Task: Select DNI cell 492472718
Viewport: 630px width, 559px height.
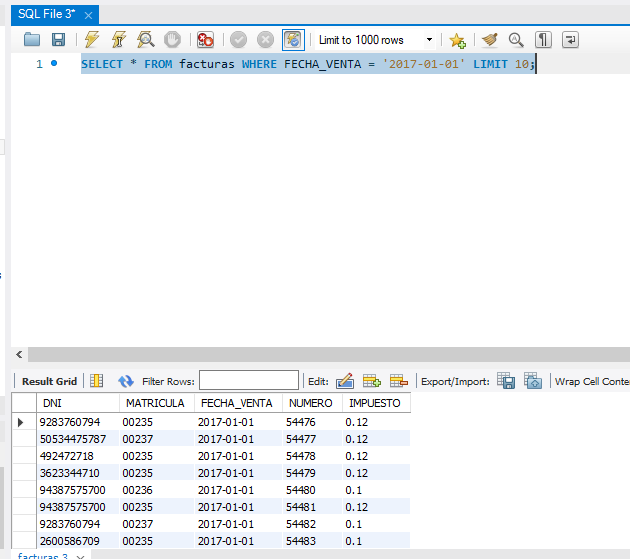Action: point(78,456)
